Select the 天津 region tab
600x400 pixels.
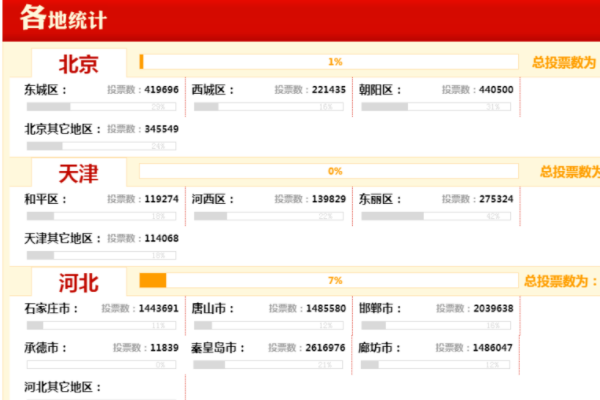pyautogui.click(x=78, y=173)
